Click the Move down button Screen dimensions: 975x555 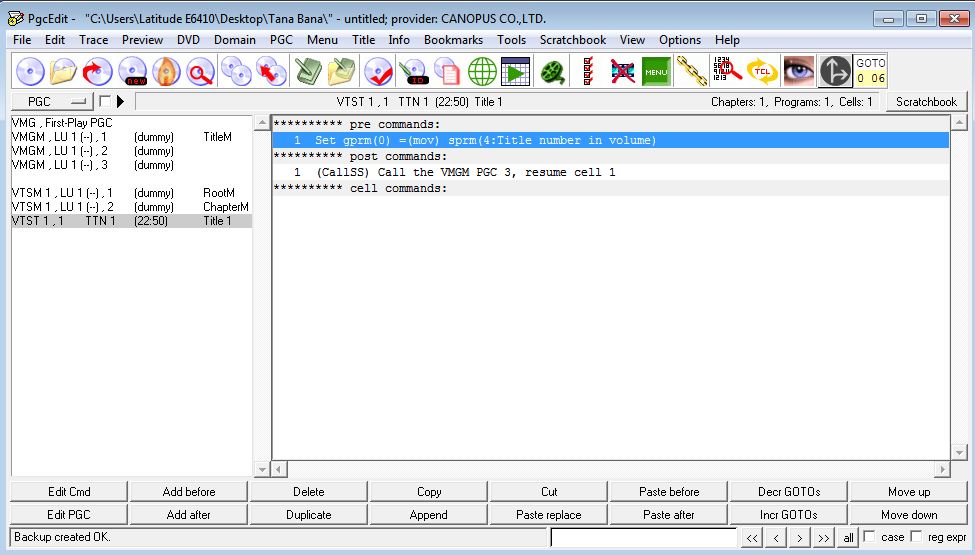tap(909, 515)
